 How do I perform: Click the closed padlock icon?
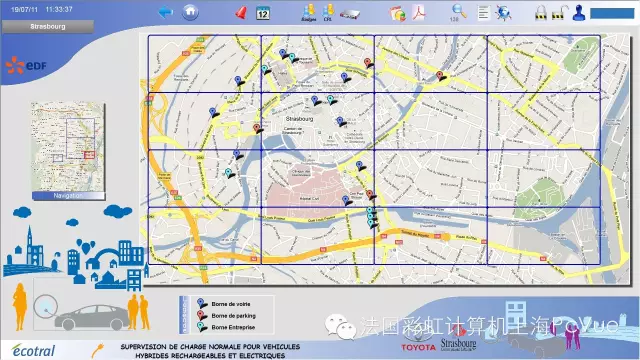click(541, 13)
